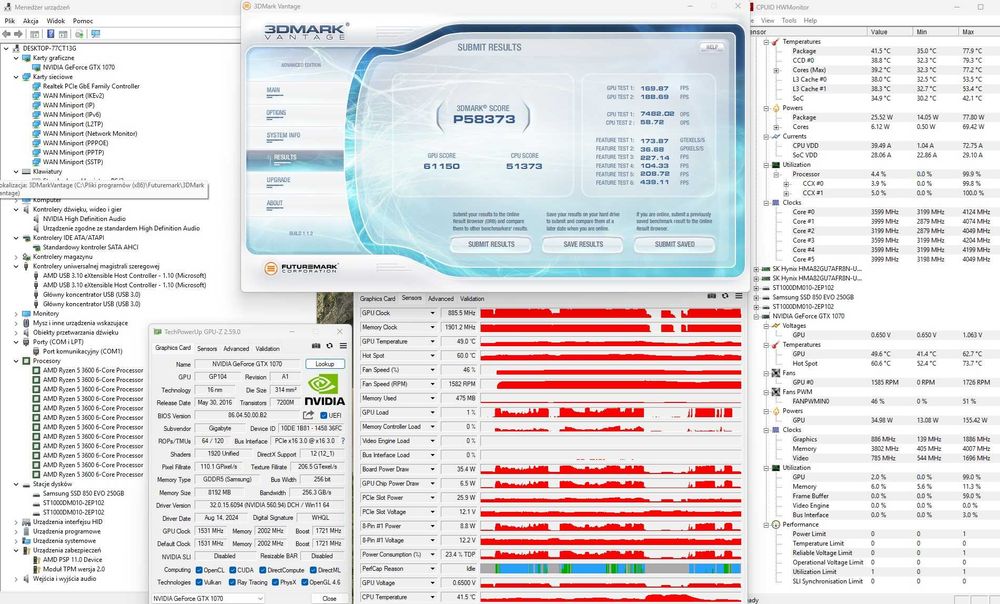Open the Tools menu in HWMonitor
The height and width of the screenshot is (604, 1000).
click(789, 20)
